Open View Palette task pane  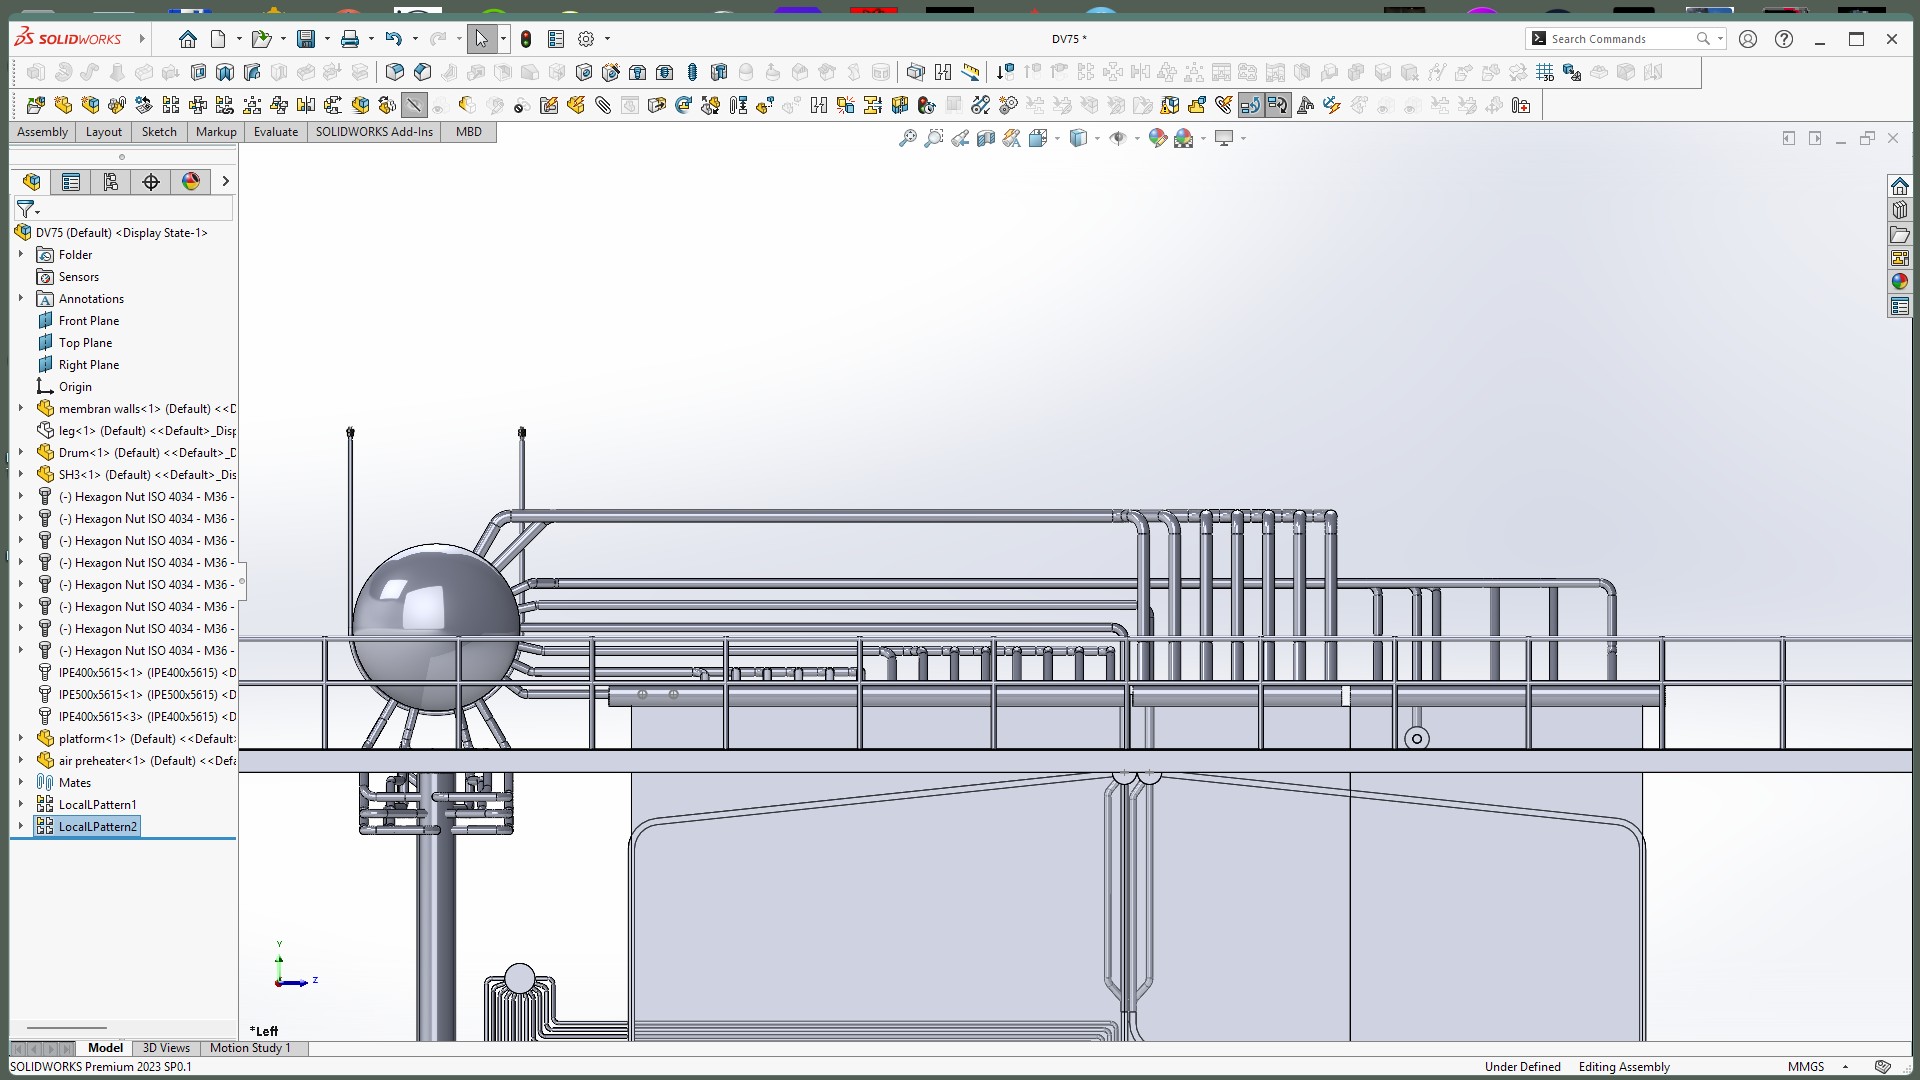coord(1899,258)
